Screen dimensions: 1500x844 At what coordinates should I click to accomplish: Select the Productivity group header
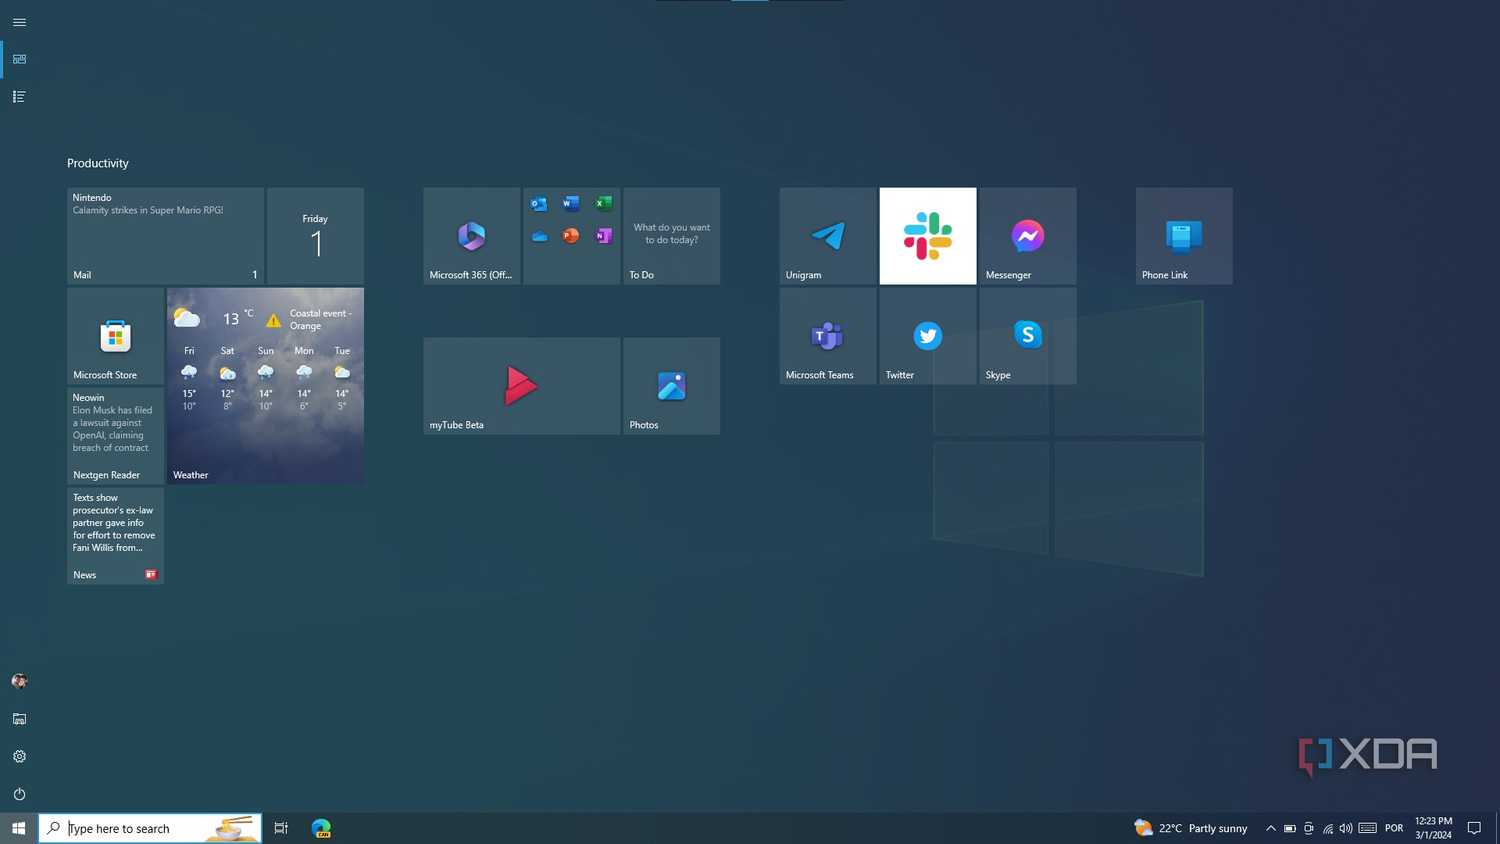[98, 163]
